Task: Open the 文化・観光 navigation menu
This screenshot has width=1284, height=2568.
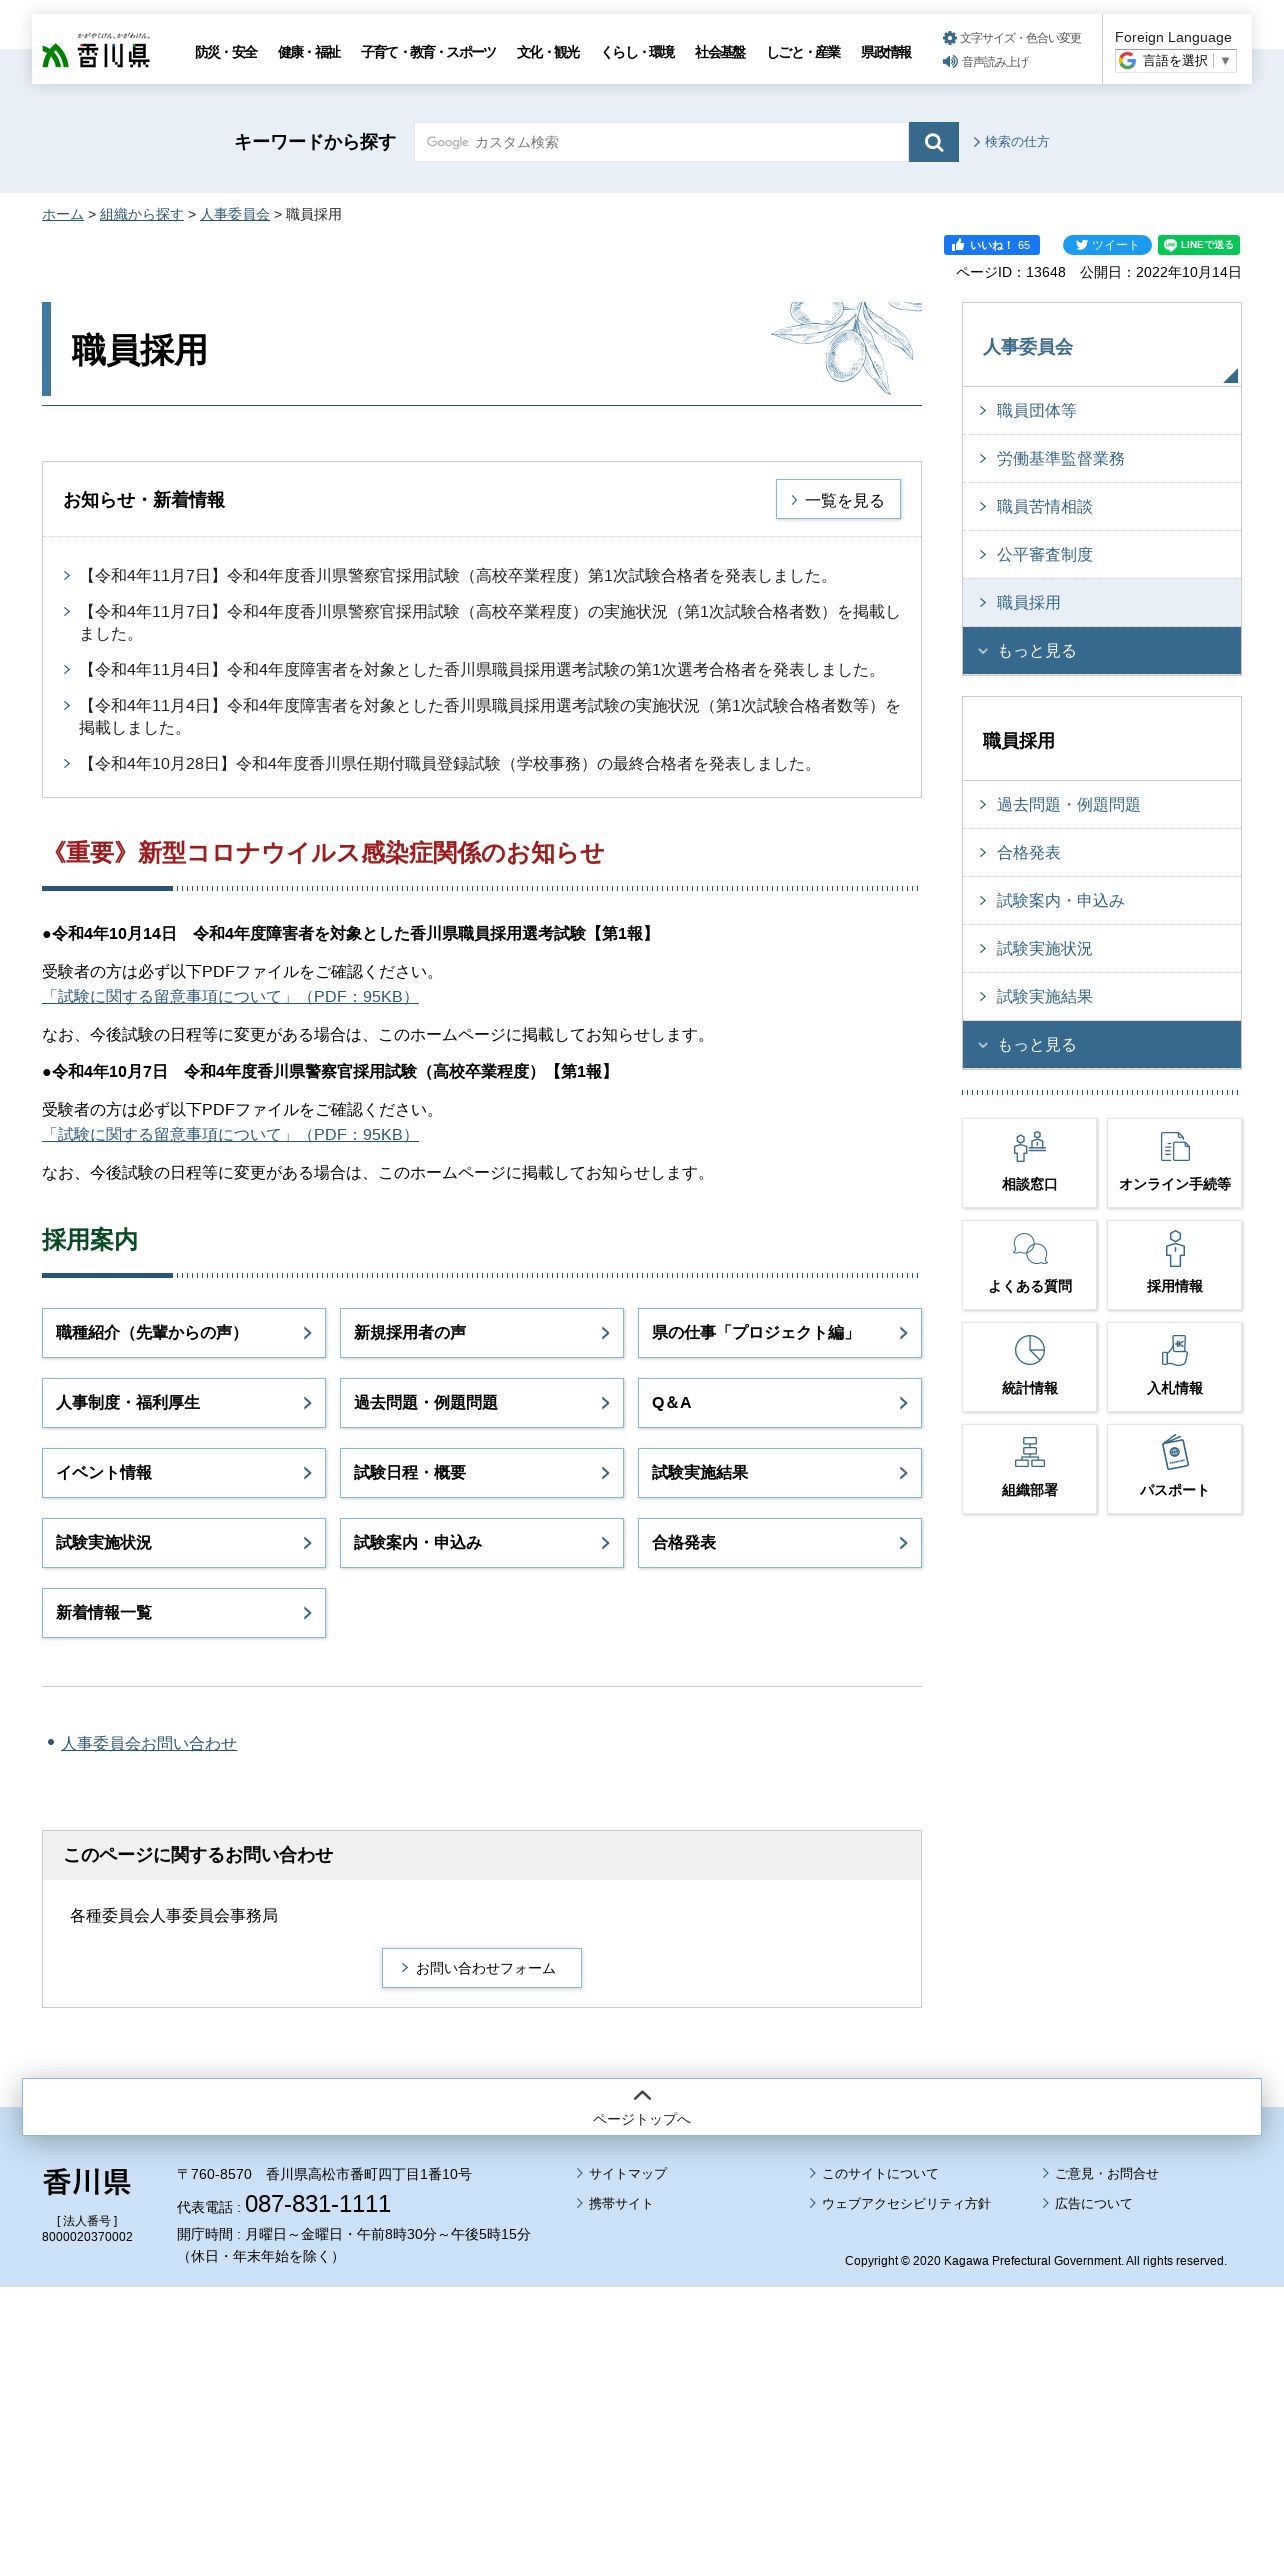Action: [x=548, y=52]
